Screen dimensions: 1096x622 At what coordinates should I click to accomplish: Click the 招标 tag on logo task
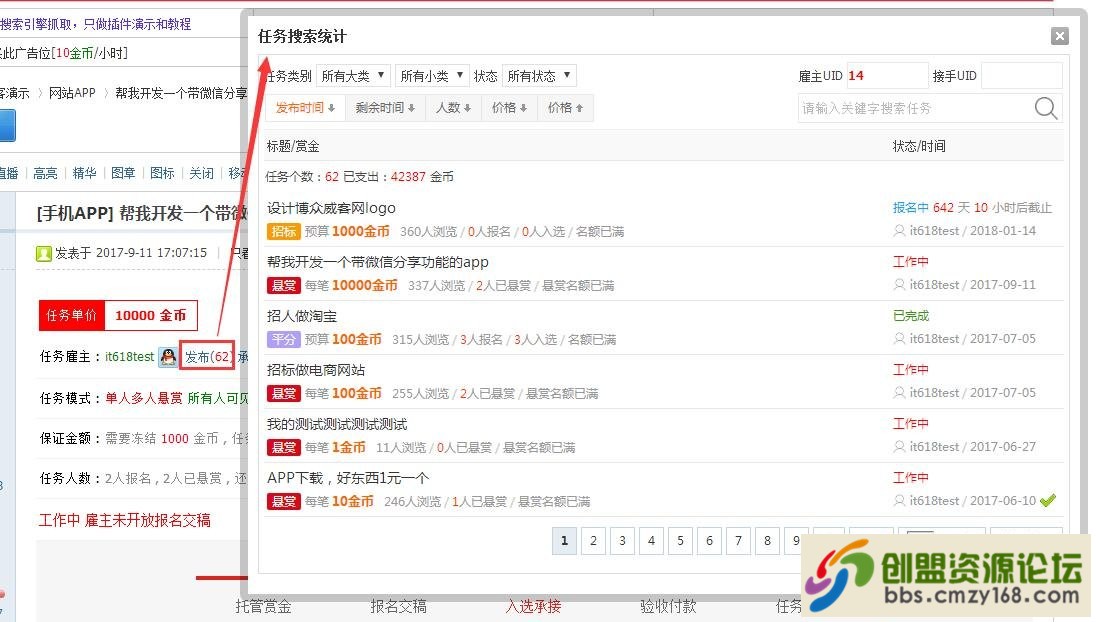[x=283, y=231]
